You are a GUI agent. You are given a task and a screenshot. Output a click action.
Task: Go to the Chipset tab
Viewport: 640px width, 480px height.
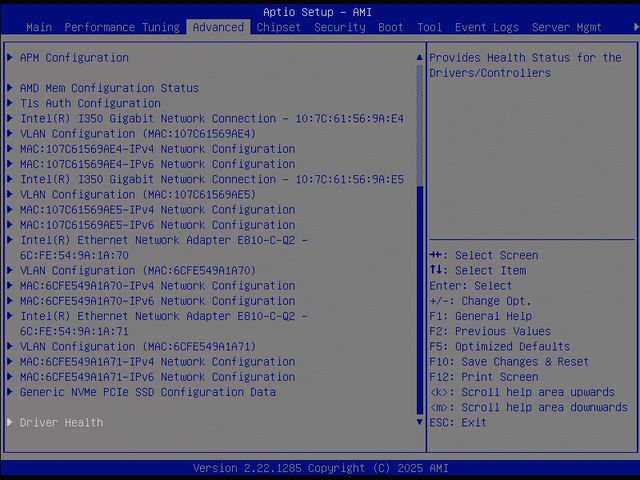[x=278, y=27]
